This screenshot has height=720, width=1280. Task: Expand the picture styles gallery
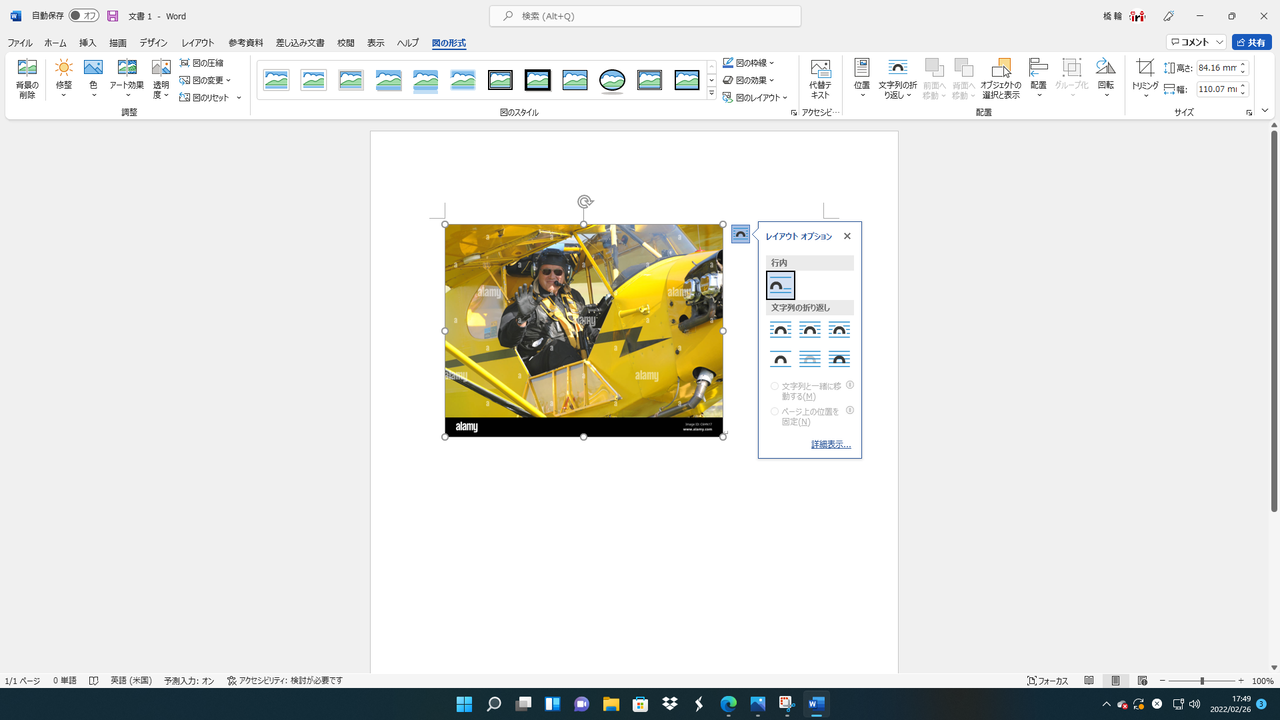pyautogui.click(x=711, y=94)
